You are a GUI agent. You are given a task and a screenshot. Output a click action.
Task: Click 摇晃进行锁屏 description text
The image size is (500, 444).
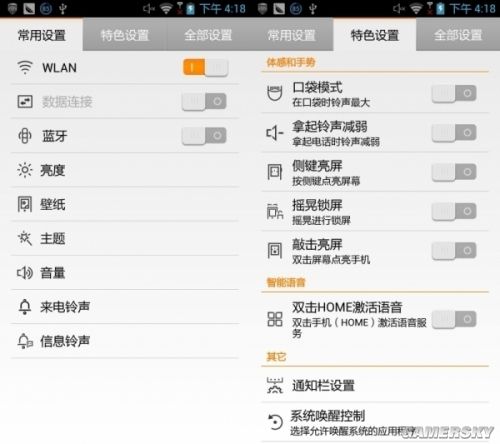pyautogui.click(x=321, y=220)
